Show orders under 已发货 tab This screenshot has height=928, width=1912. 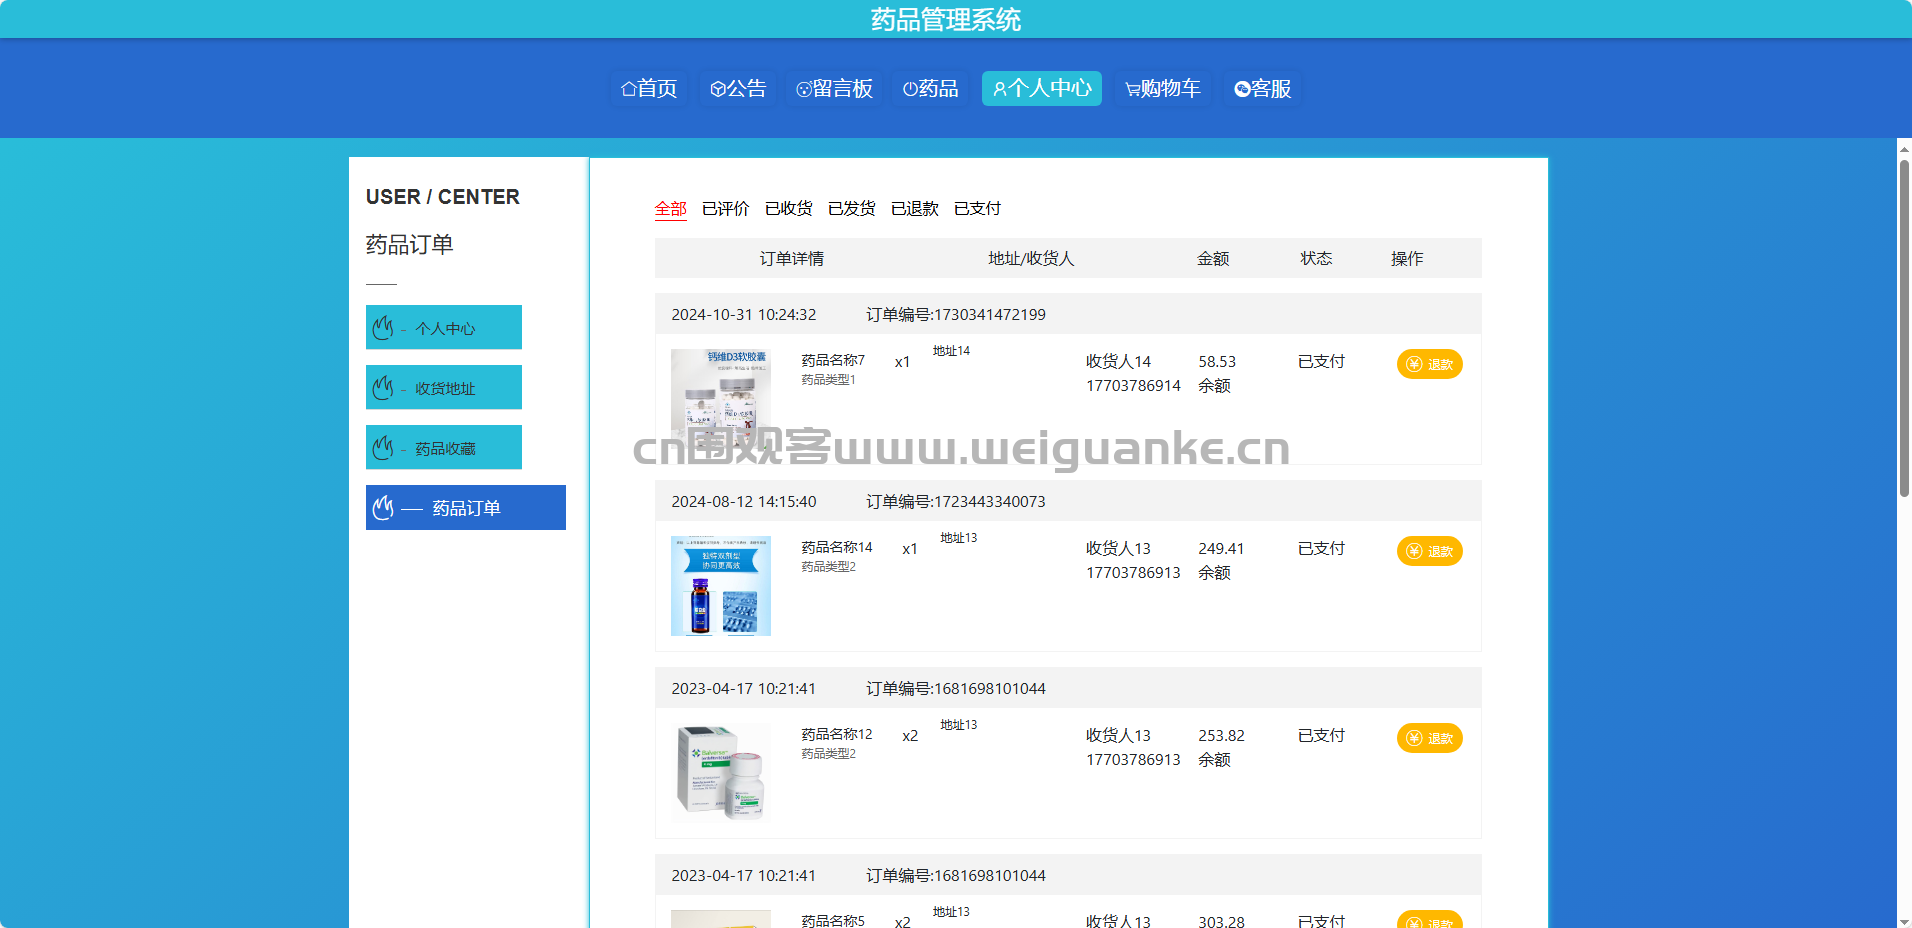[851, 208]
